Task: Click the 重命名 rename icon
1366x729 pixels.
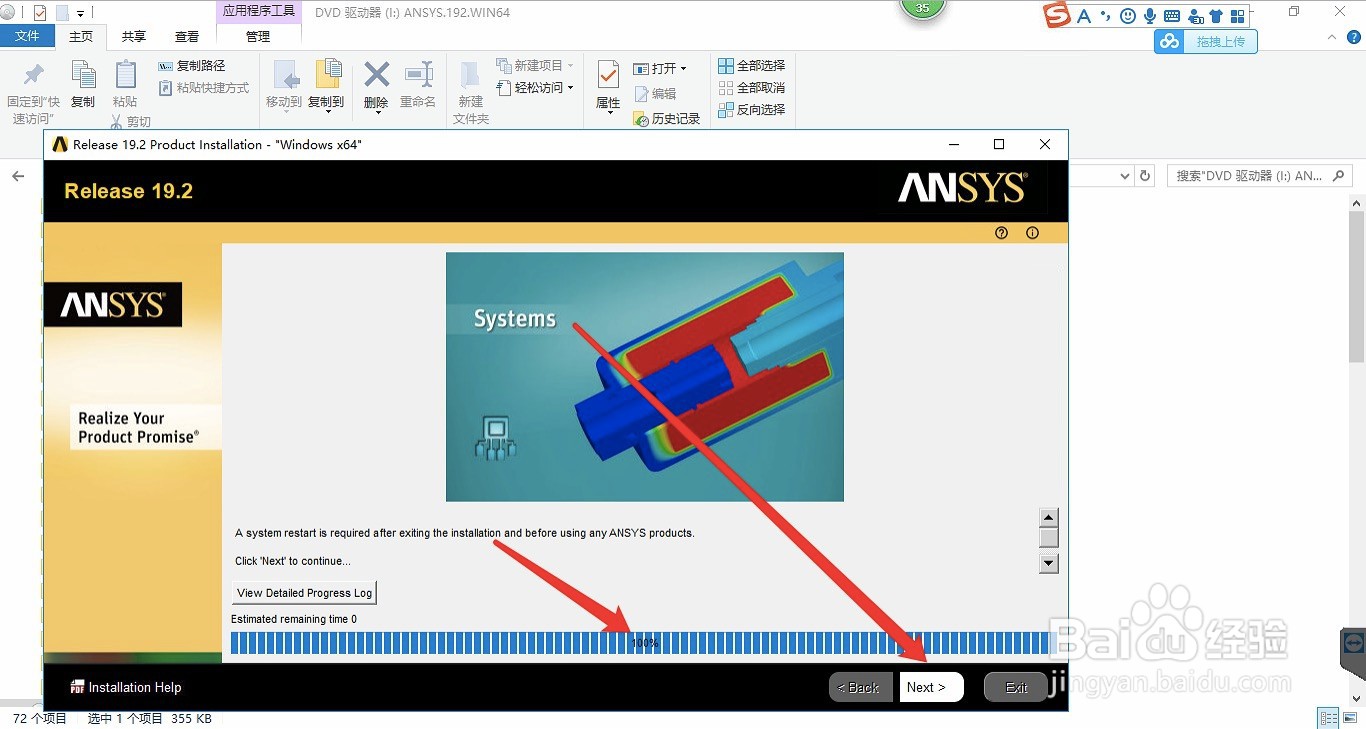Action: [x=418, y=75]
